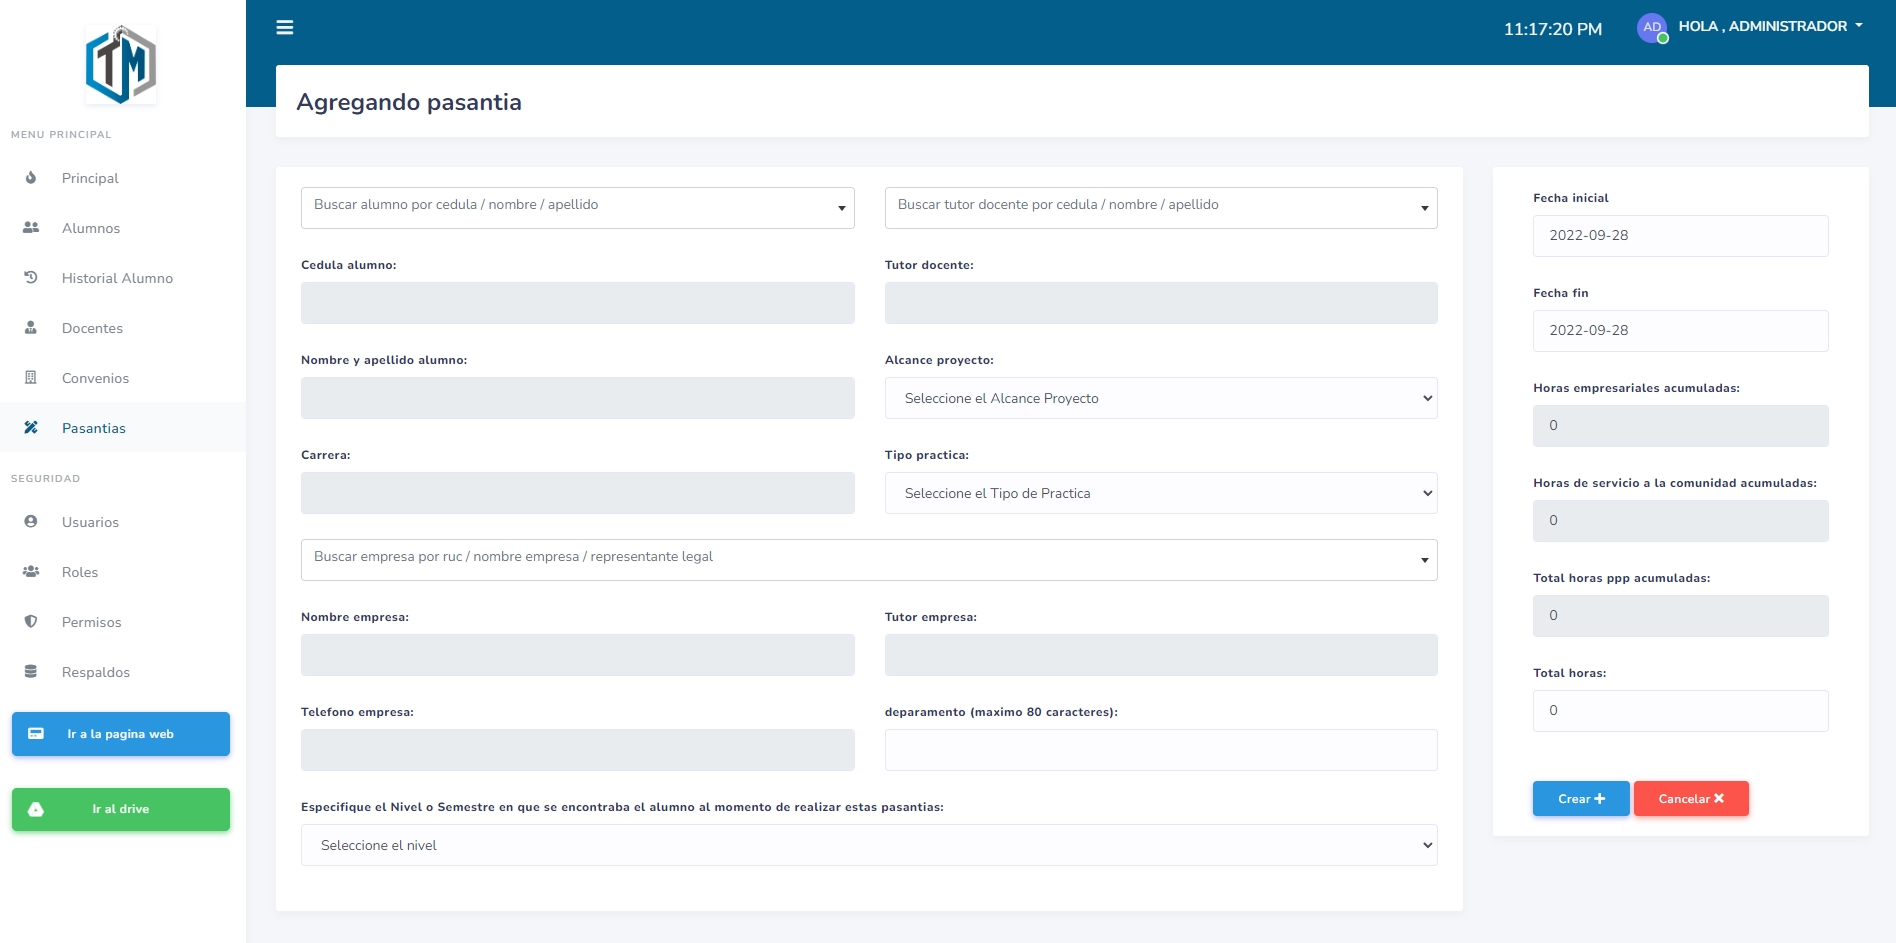Select Pasantias in the sidebar
This screenshot has height=943, width=1896.
(122, 428)
